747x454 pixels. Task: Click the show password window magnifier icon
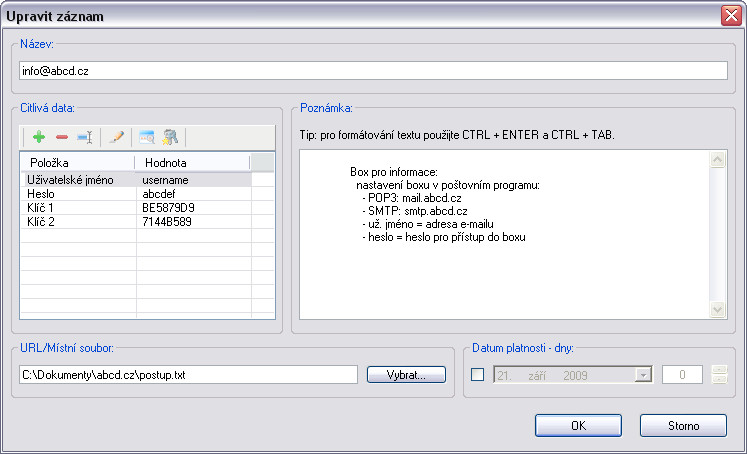147,137
